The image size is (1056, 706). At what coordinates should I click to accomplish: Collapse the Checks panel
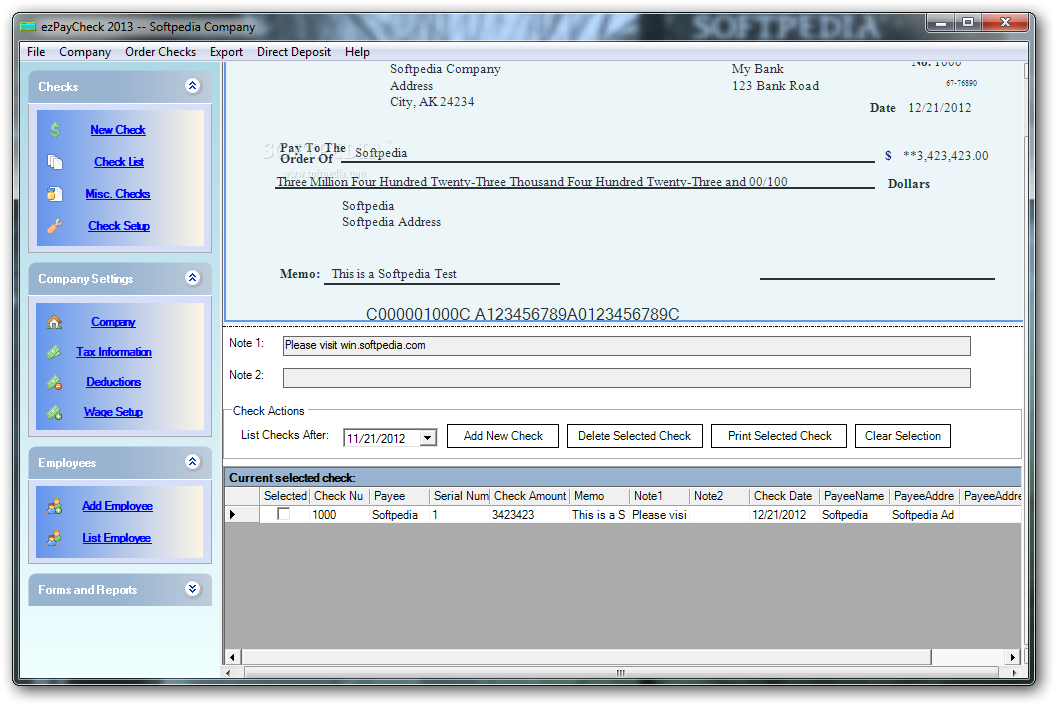pyautogui.click(x=193, y=86)
